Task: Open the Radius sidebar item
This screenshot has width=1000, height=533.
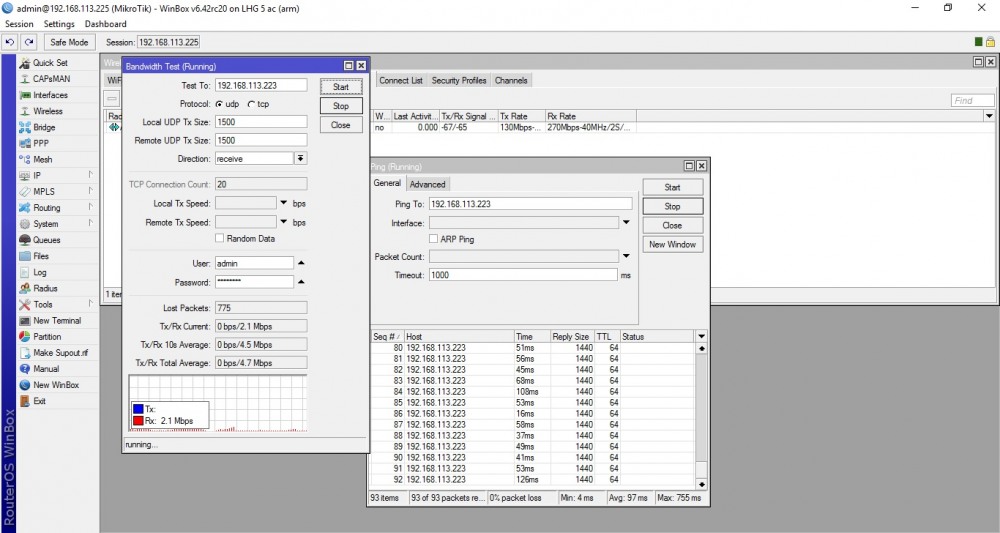Action: [x=45, y=288]
